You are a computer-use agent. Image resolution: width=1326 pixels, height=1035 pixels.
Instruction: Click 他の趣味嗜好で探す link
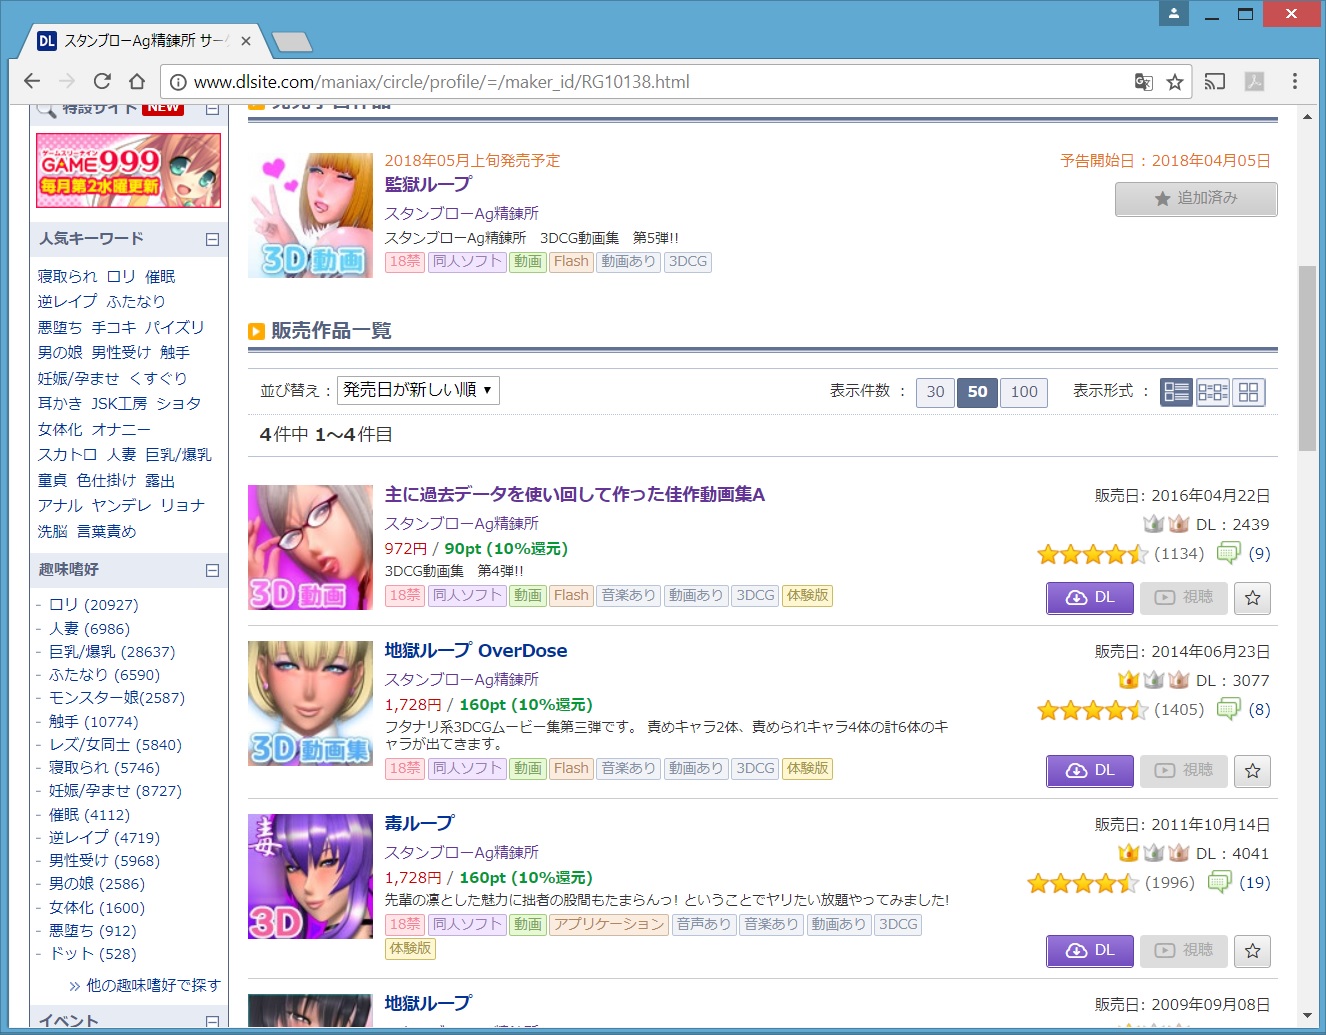(153, 986)
